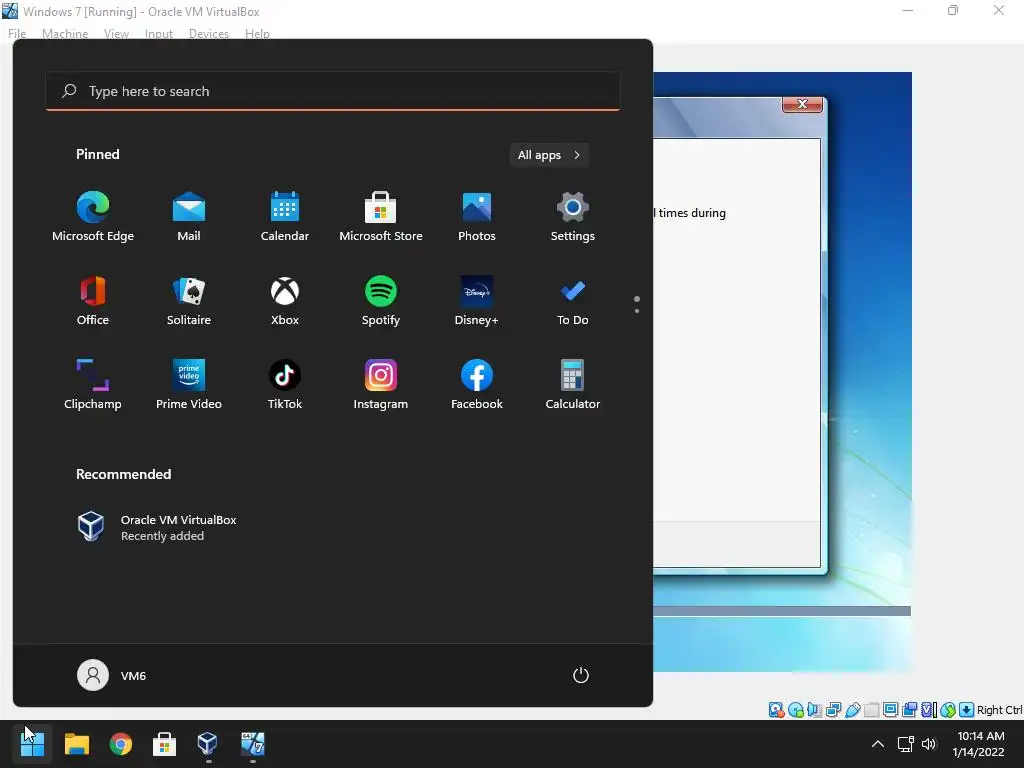Open Microsoft Store in the Pinned grid
The height and width of the screenshot is (768, 1024).
point(381,217)
